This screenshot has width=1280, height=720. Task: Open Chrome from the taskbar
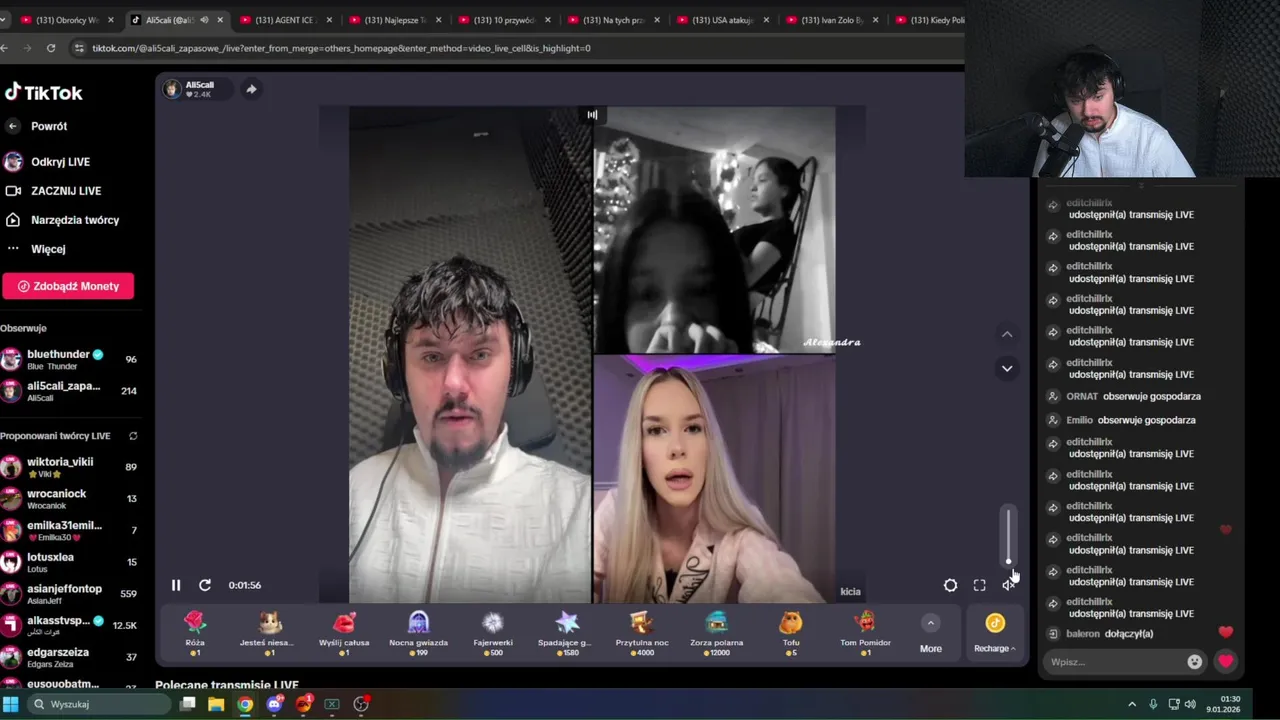(245, 704)
